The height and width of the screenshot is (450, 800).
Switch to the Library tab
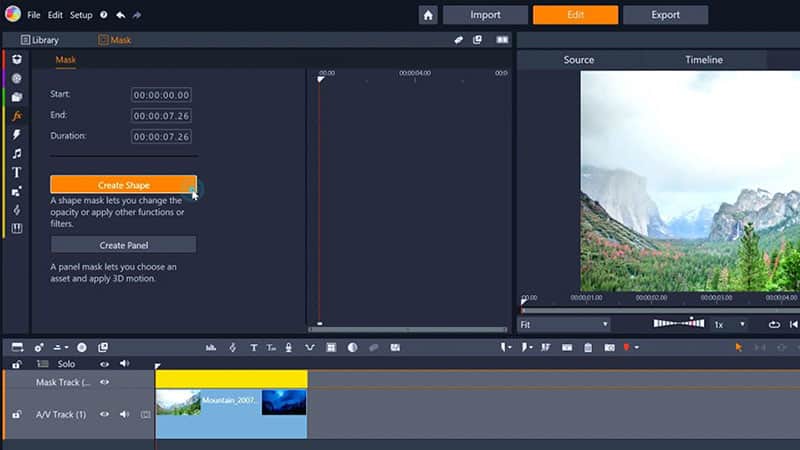coord(40,40)
